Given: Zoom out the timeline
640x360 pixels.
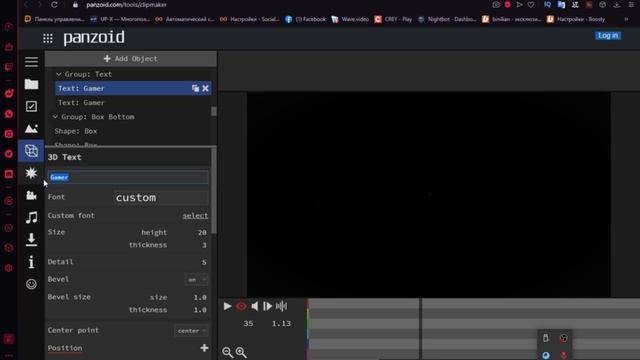Looking at the screenshot, I should click(227, 352).
